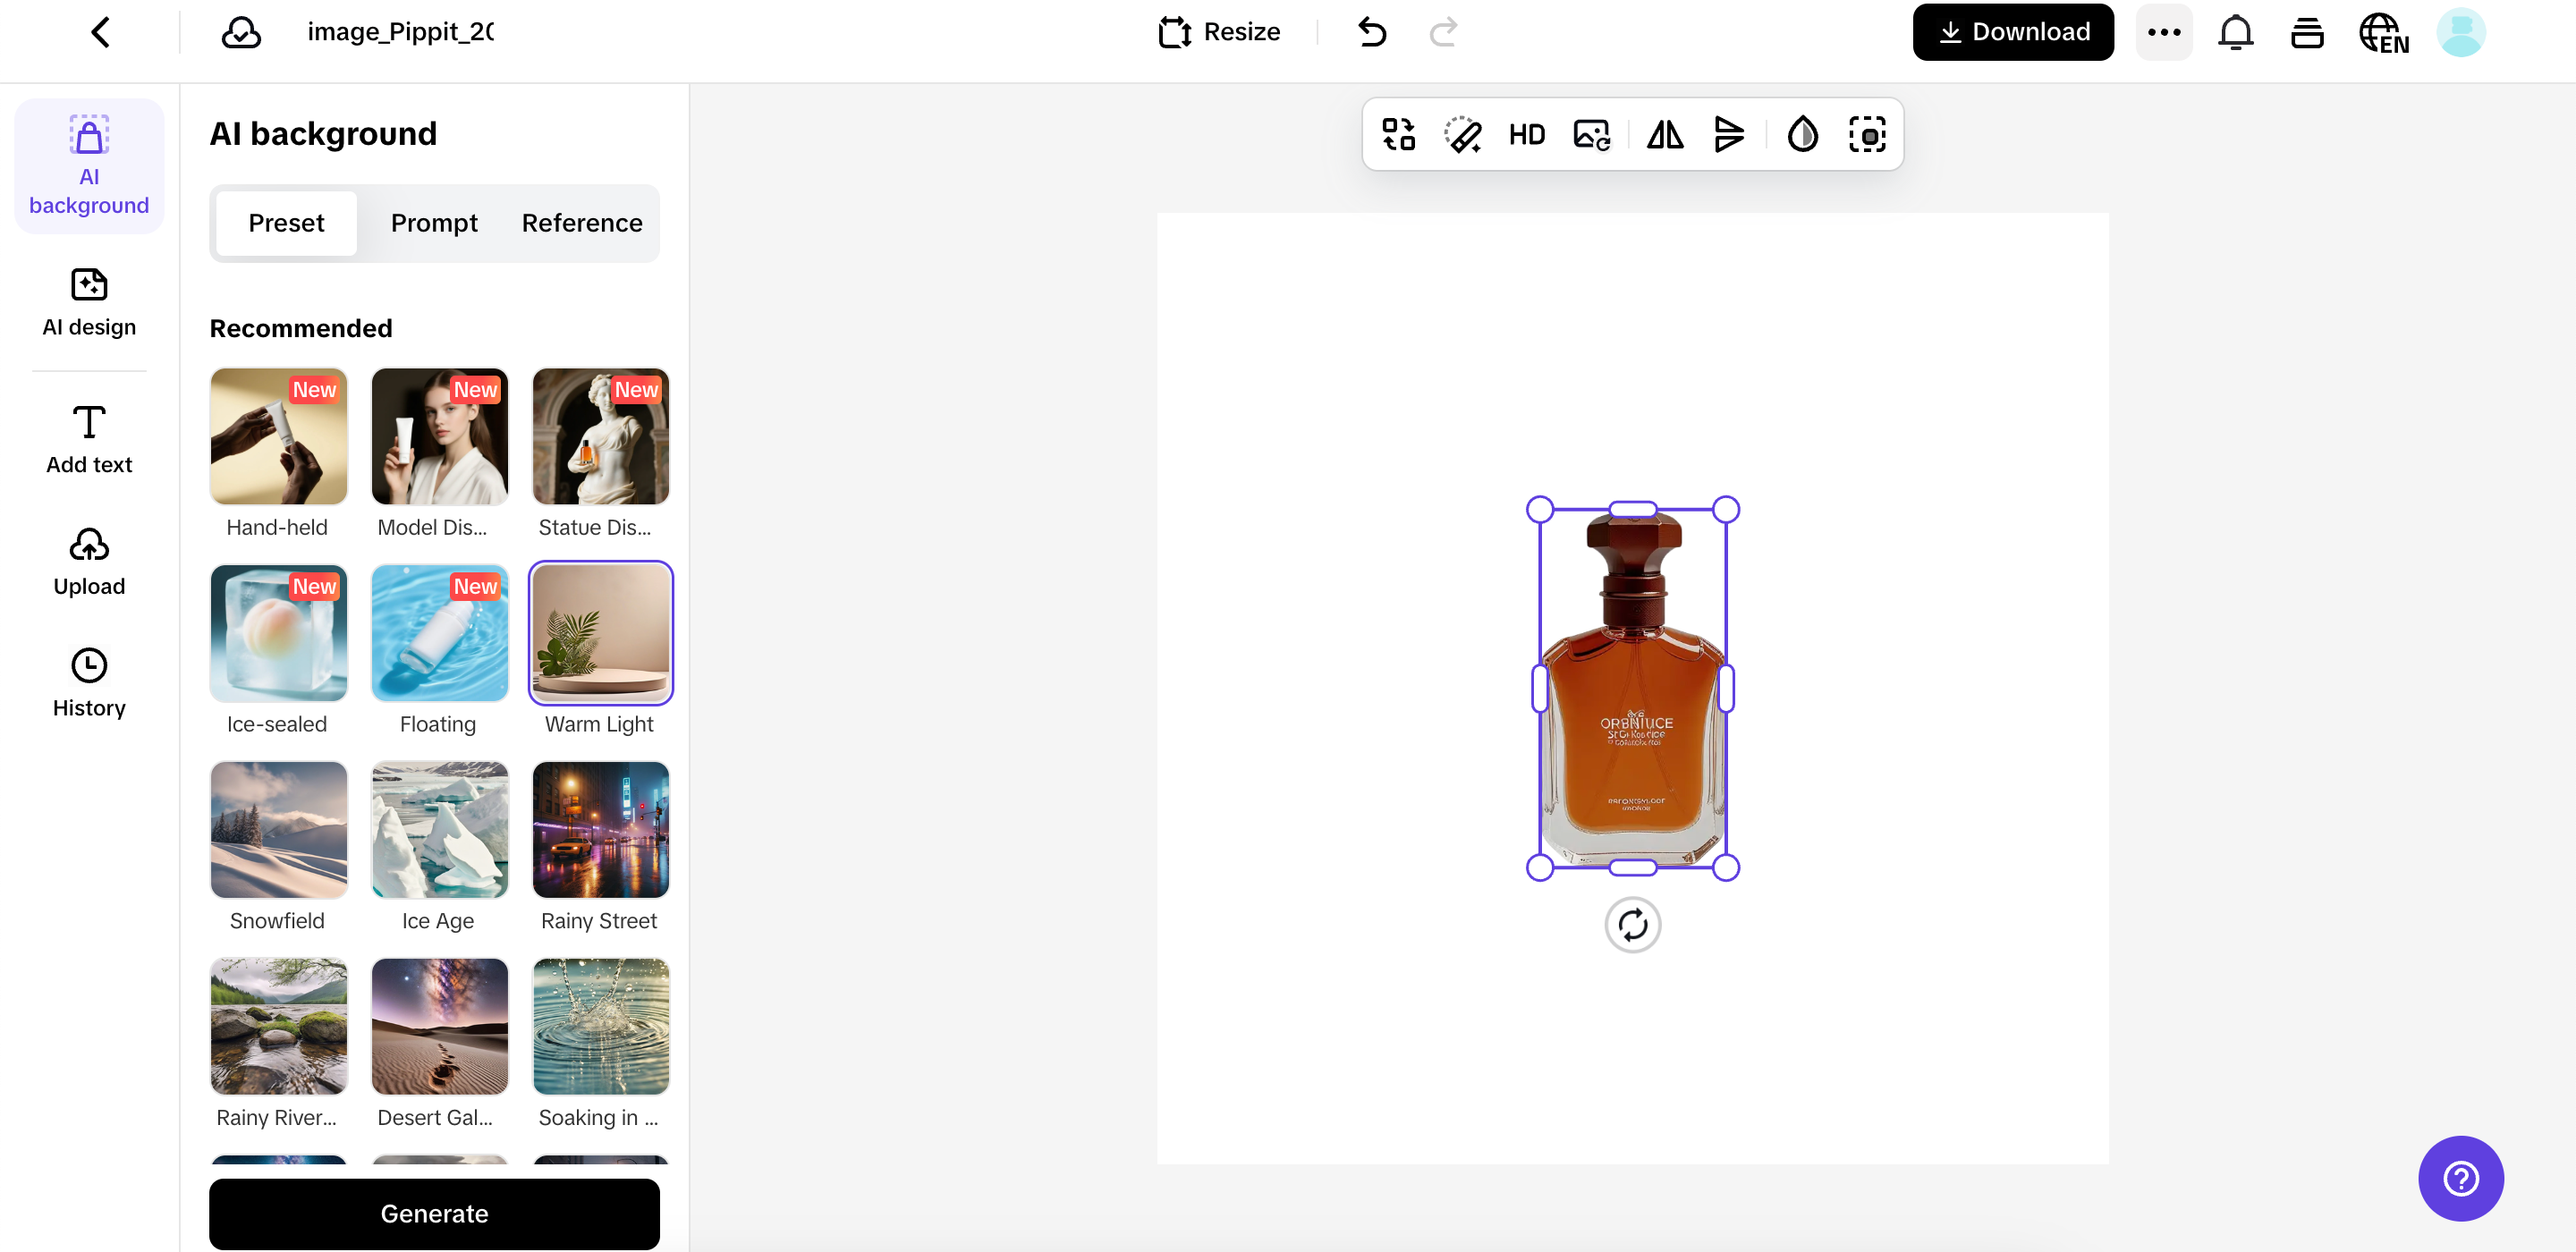This screenshot has width=2576, height=1252.
Task: Select the Warm Light preset thumbnail
Action: (600, 632)
